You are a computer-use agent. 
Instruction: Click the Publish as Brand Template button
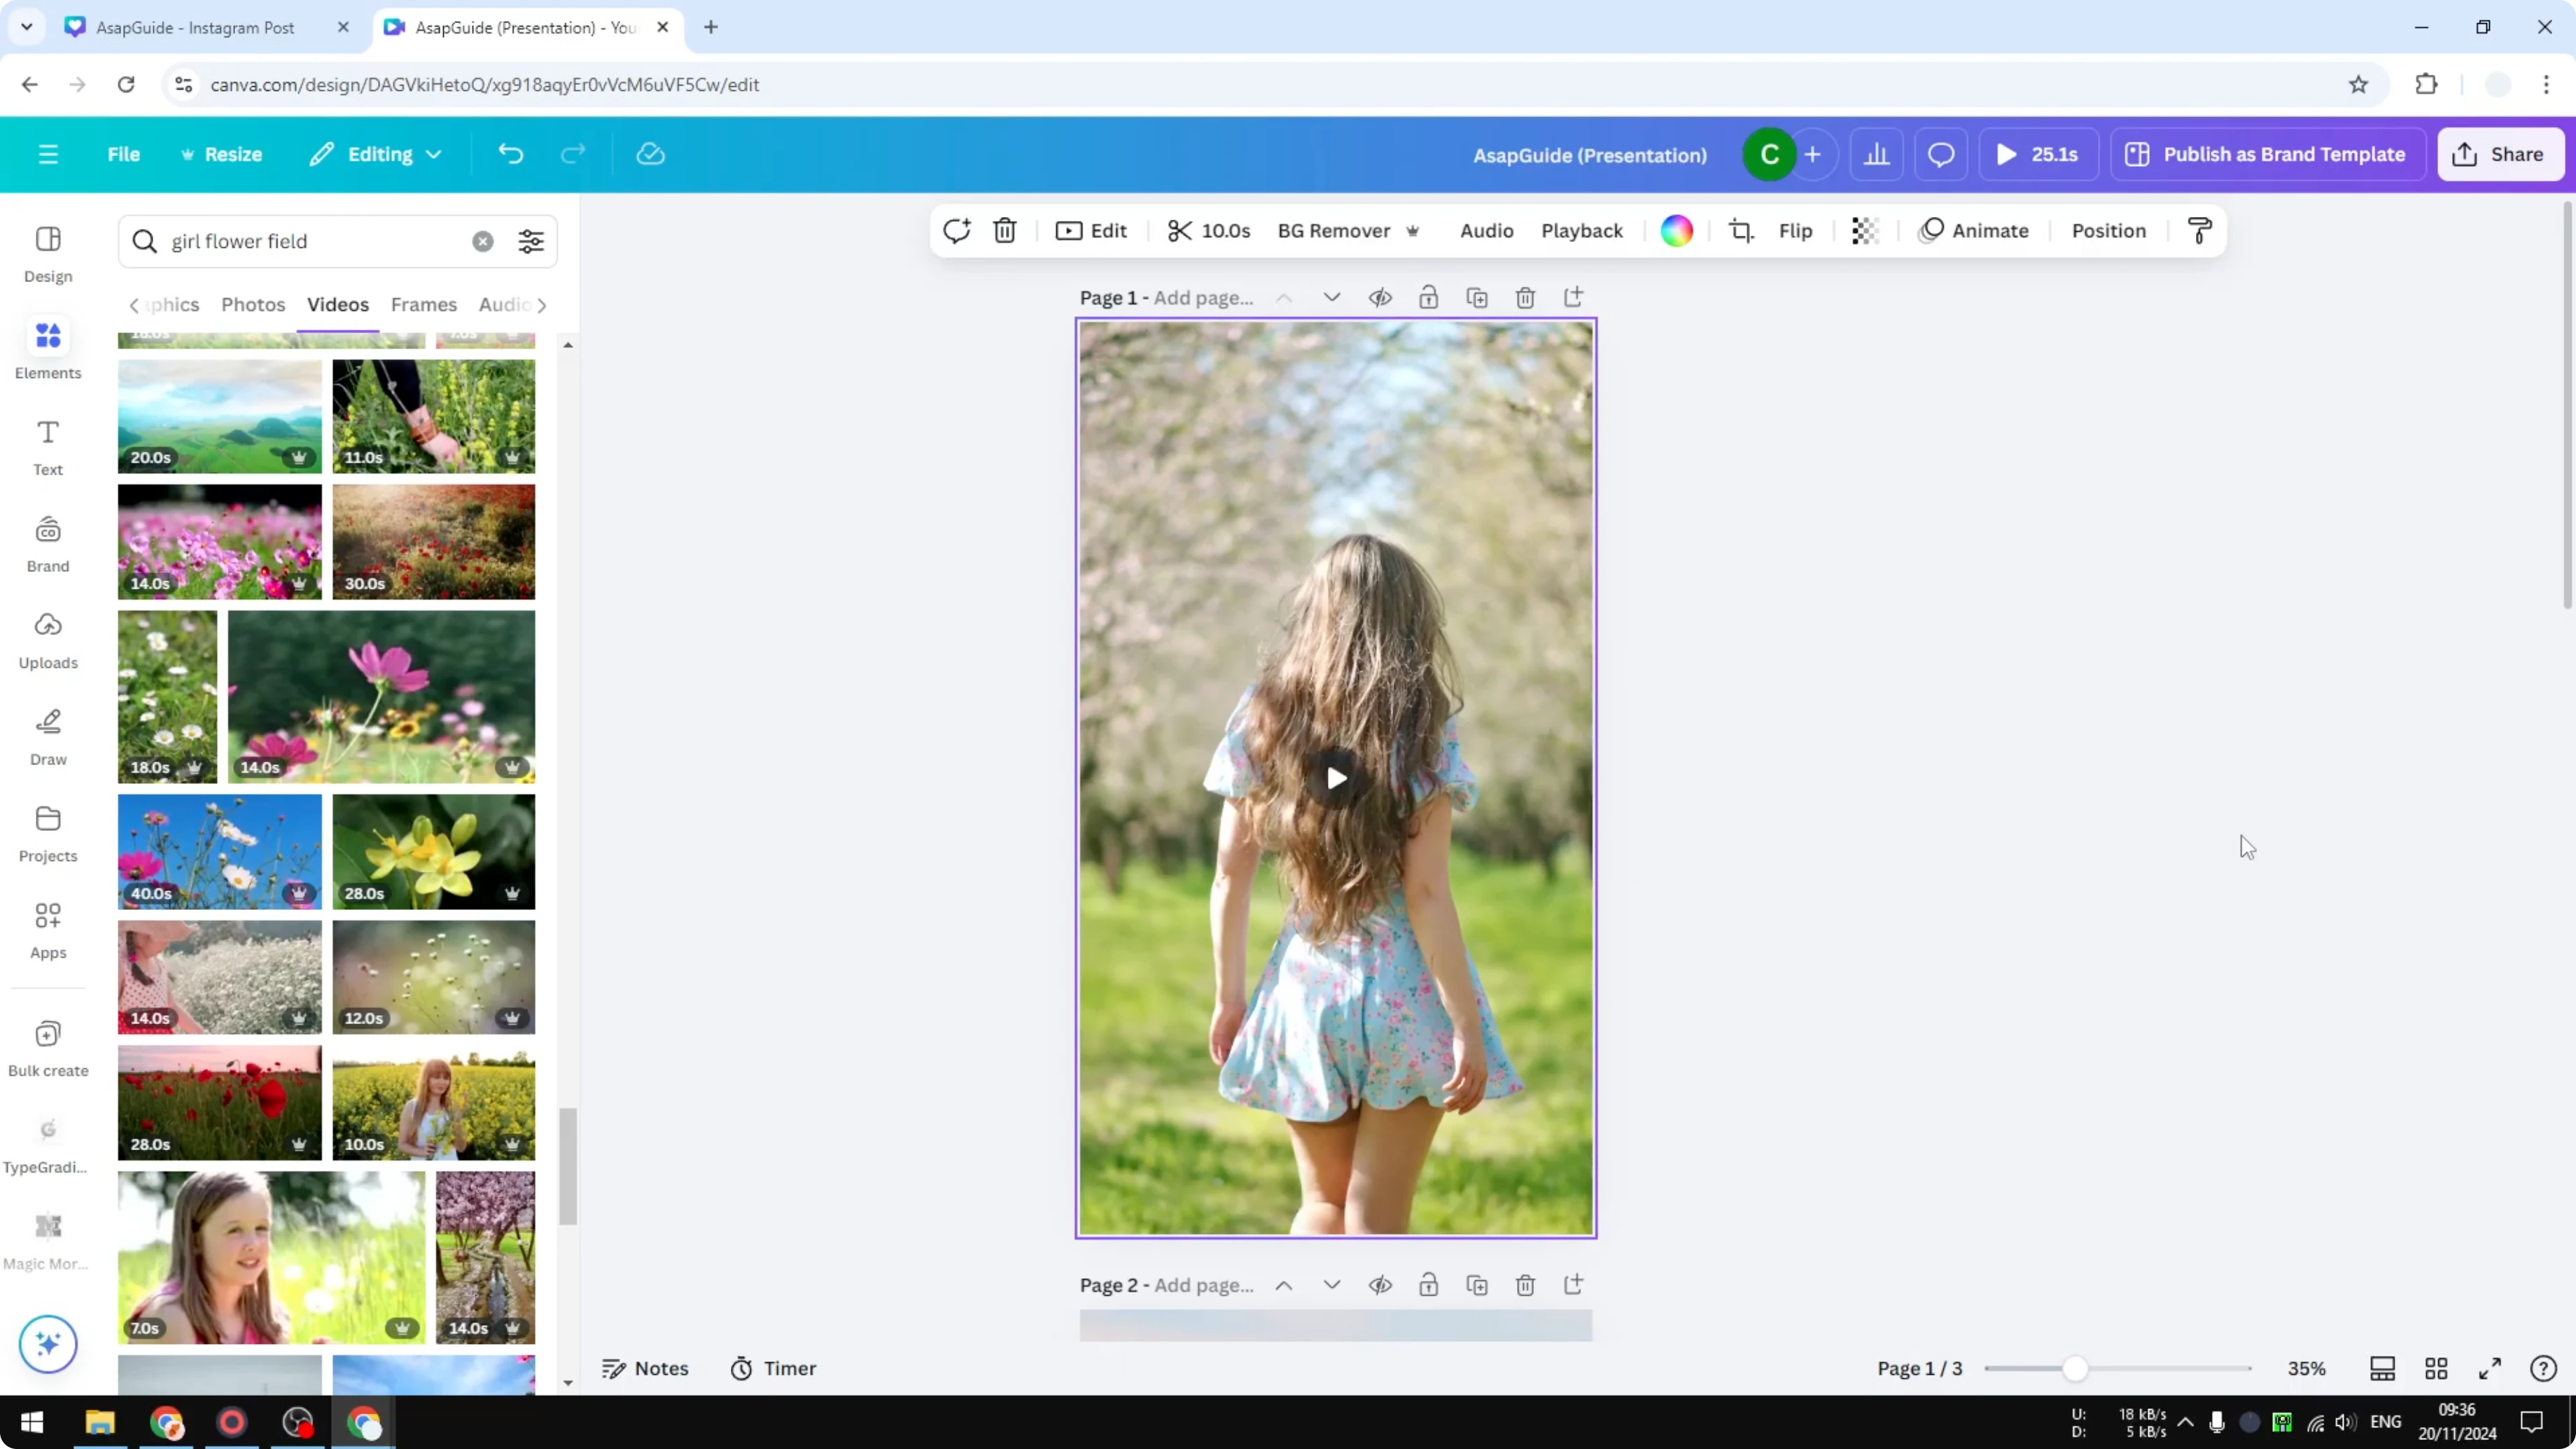(2267, 154)
